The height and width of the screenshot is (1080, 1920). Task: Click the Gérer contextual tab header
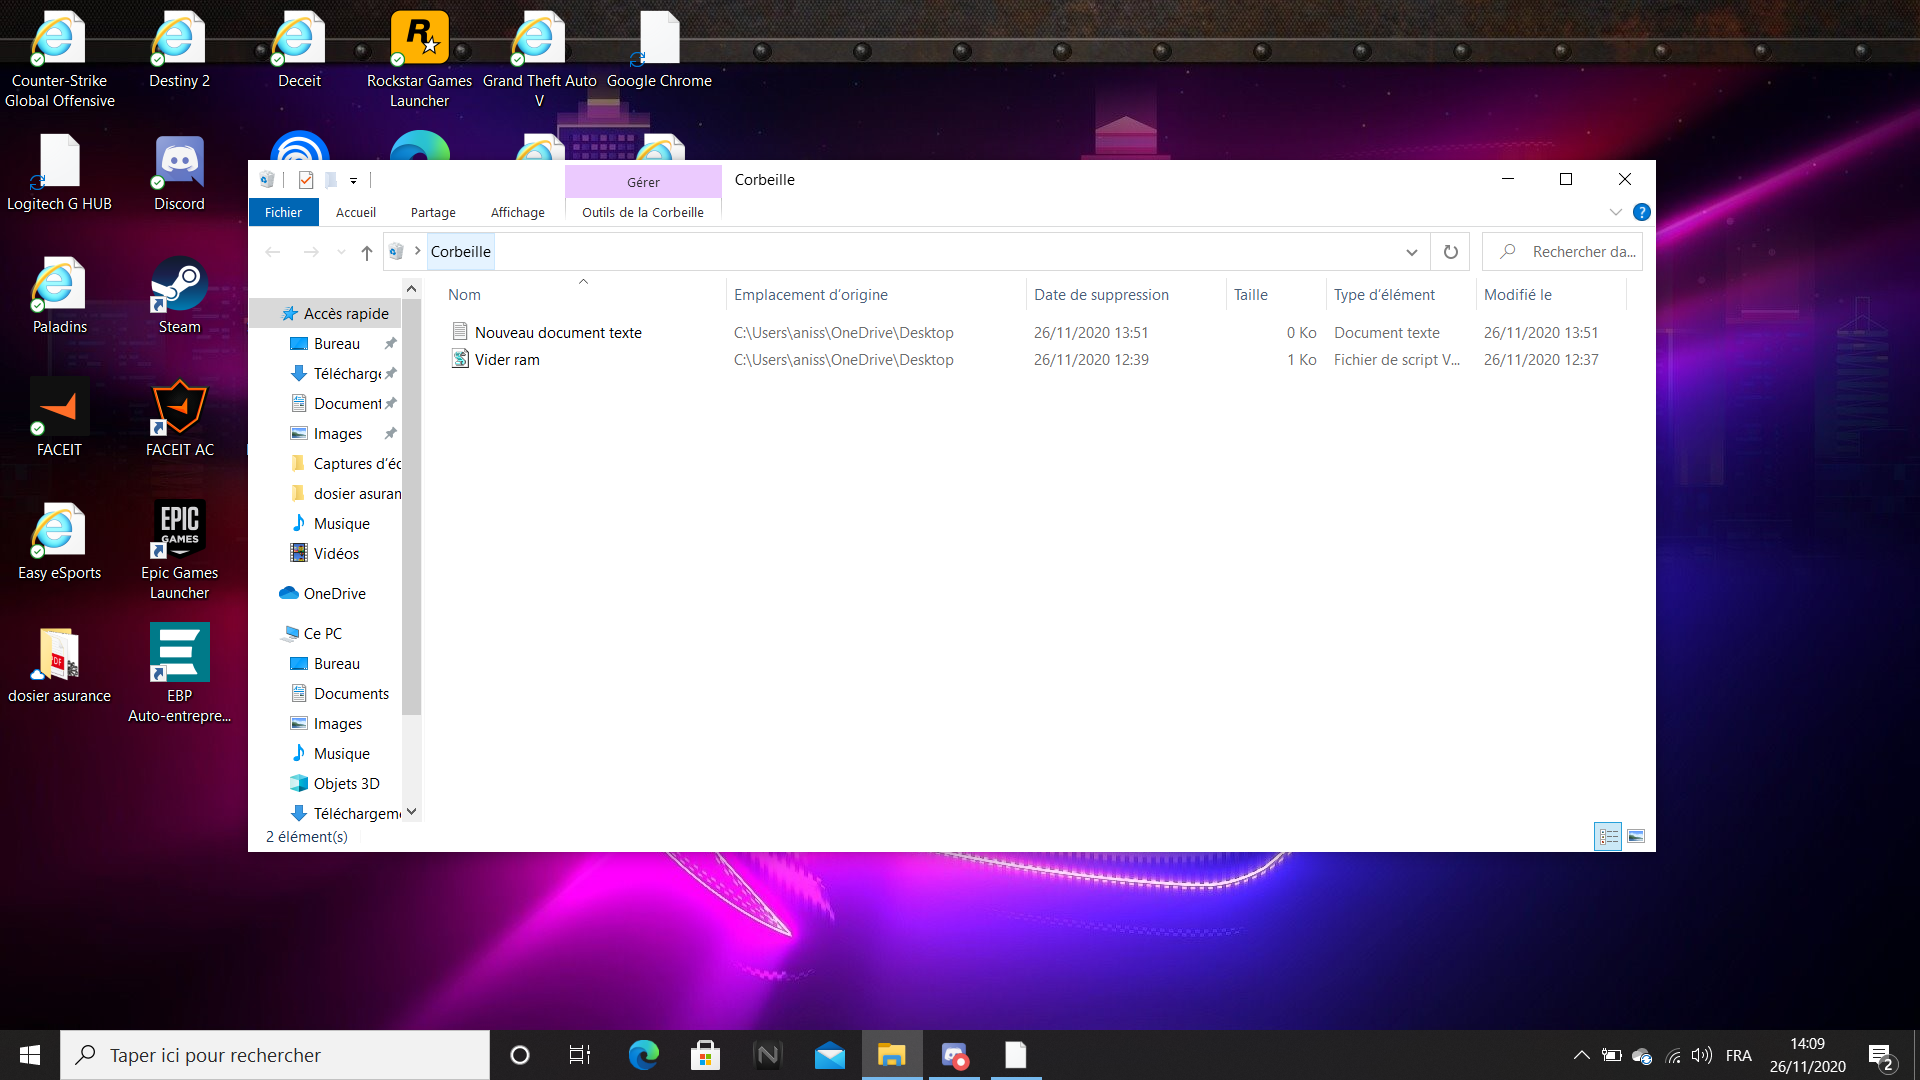(643, 182)
